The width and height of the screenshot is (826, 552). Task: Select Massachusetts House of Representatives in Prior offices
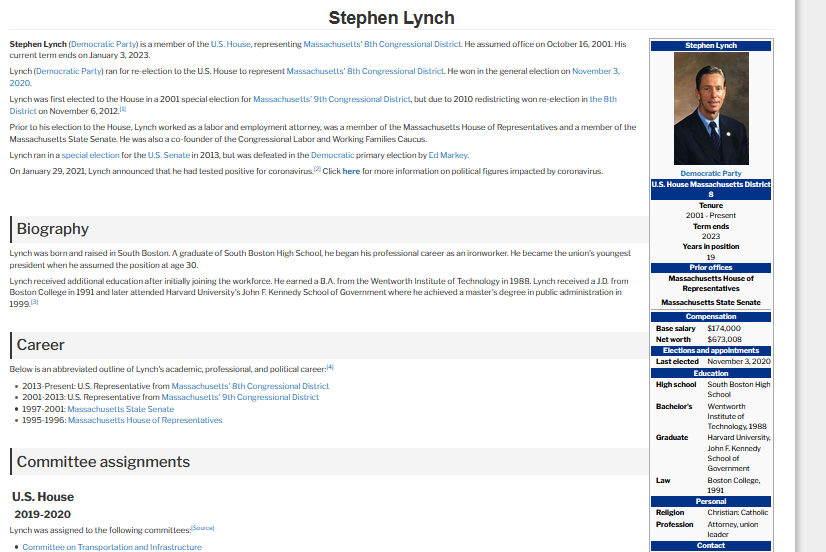[x=711, y=283]
